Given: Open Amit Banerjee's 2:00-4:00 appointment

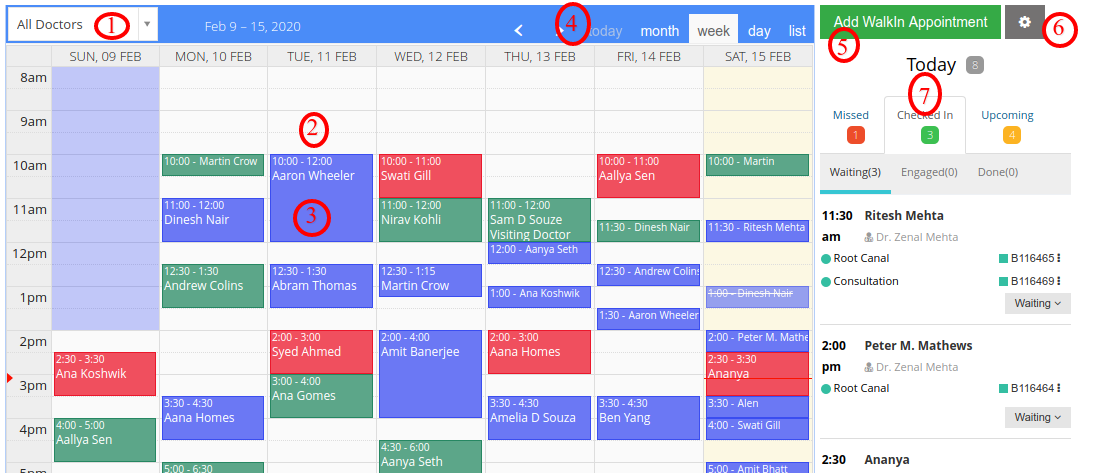Looking at the screenshot, I should click(430, 374).
